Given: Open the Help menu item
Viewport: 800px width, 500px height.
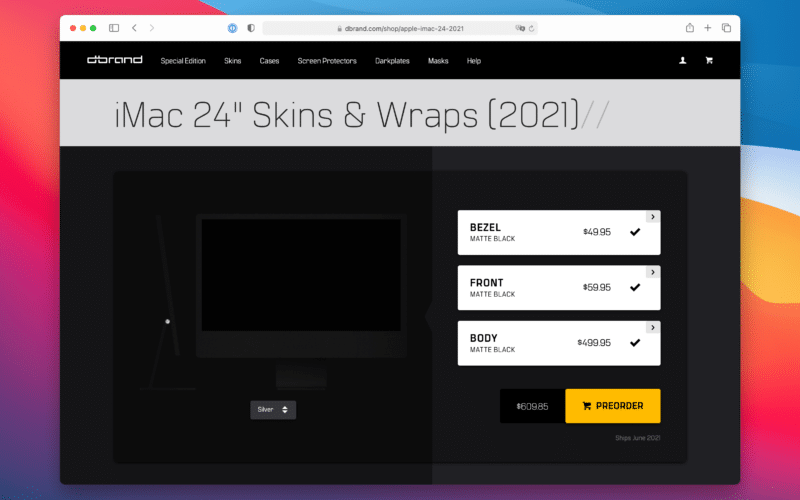Looking at the screenshot, I should coord(474,61).
